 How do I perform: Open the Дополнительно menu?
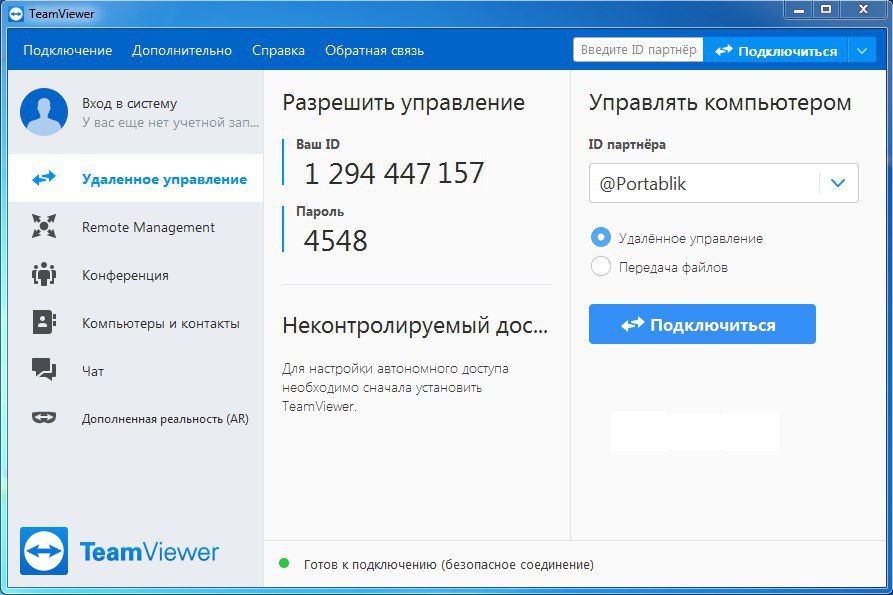click(x=182, y=51)
